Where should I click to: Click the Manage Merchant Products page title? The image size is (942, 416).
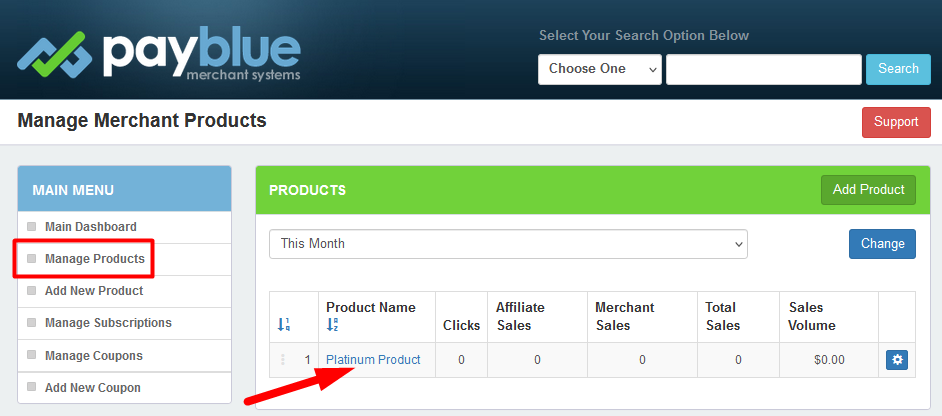point(142,121)
